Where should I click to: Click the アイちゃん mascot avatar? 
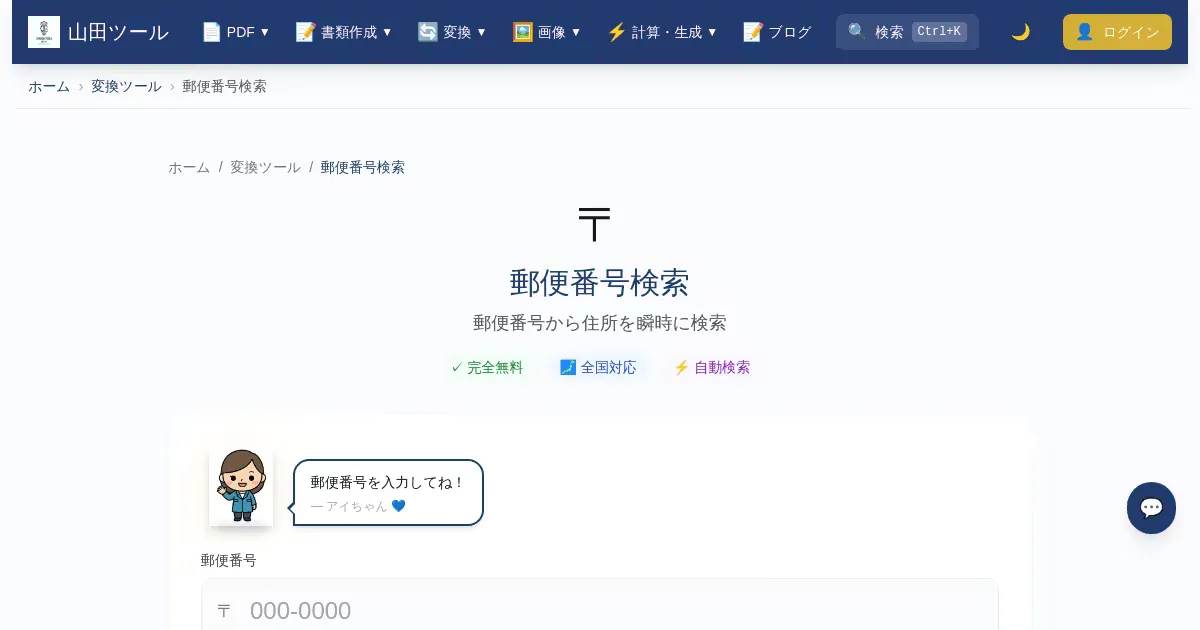pyautogui.click(x=241, y=486)
